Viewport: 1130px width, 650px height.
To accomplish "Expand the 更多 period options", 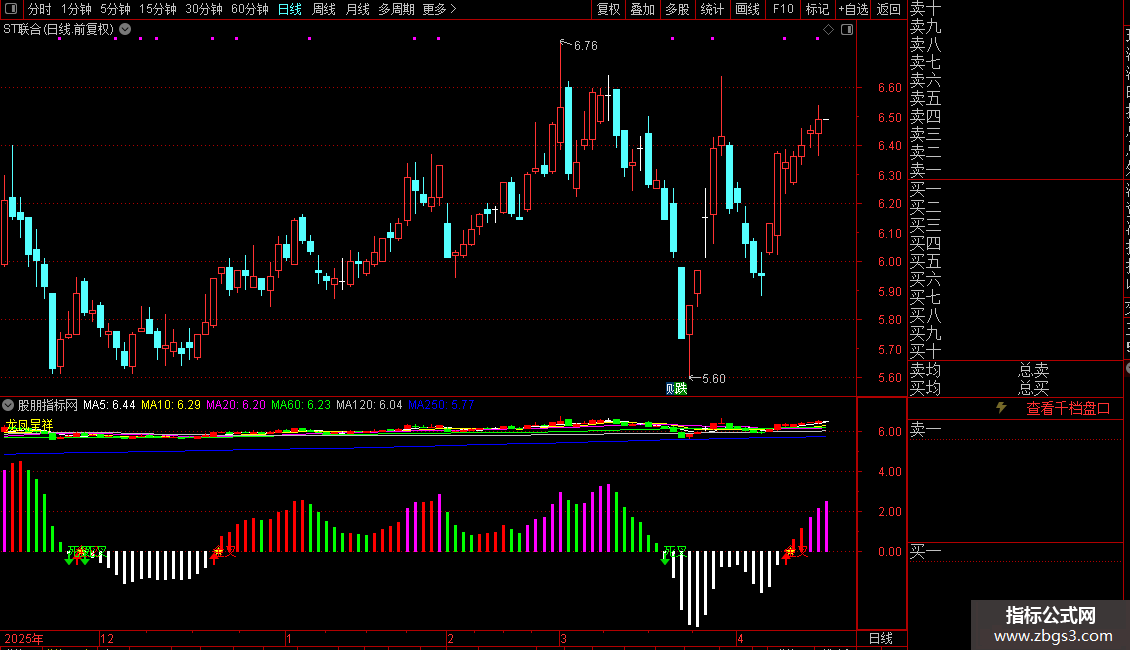I will click(439, 9).
